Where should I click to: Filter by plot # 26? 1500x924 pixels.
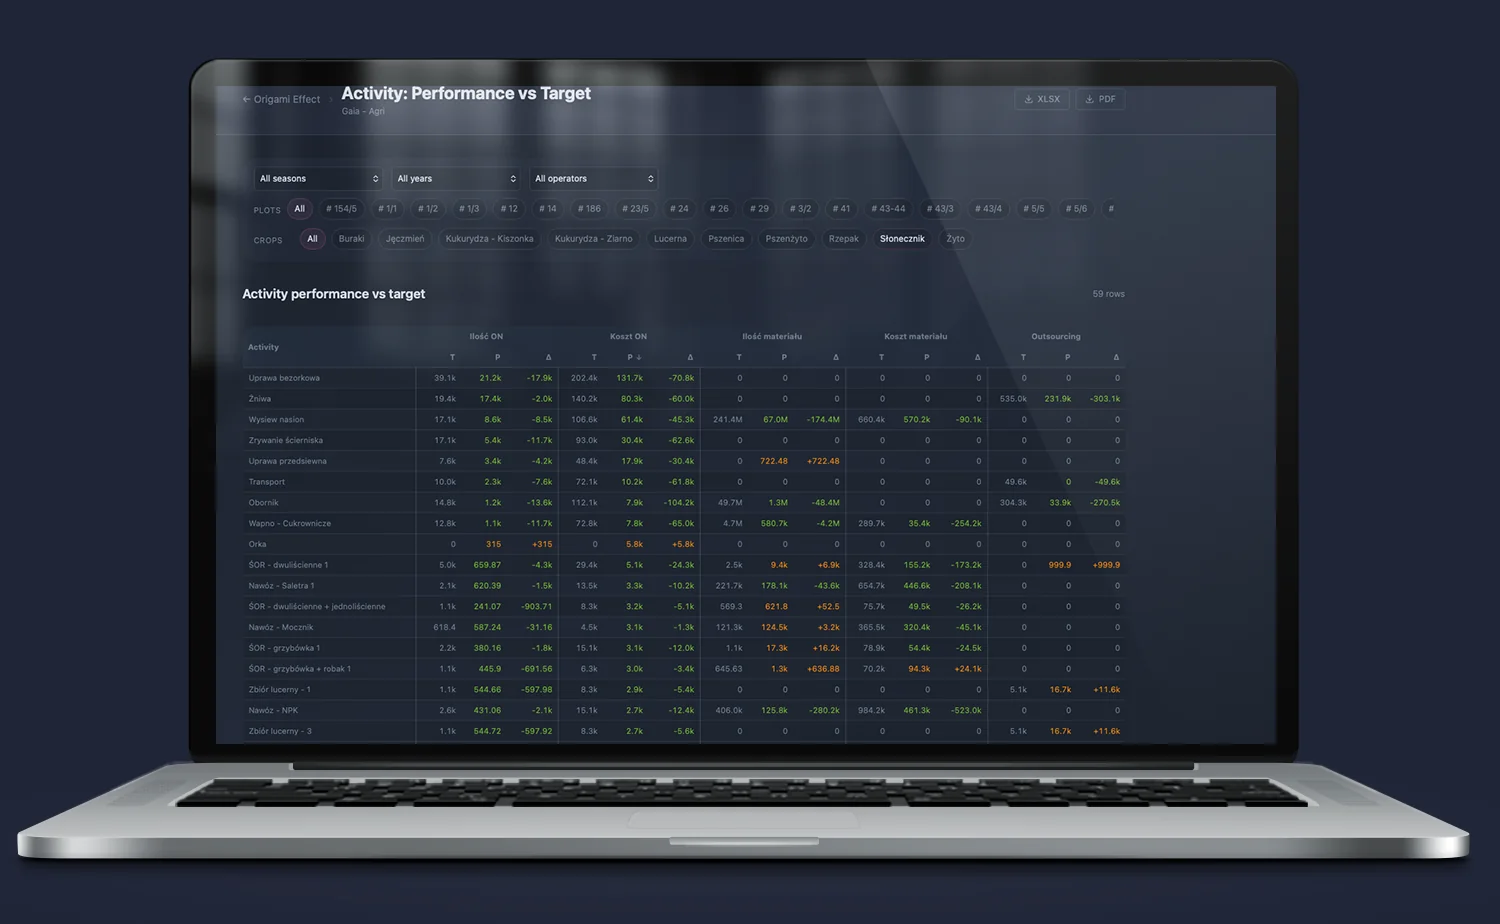(719, 209)
